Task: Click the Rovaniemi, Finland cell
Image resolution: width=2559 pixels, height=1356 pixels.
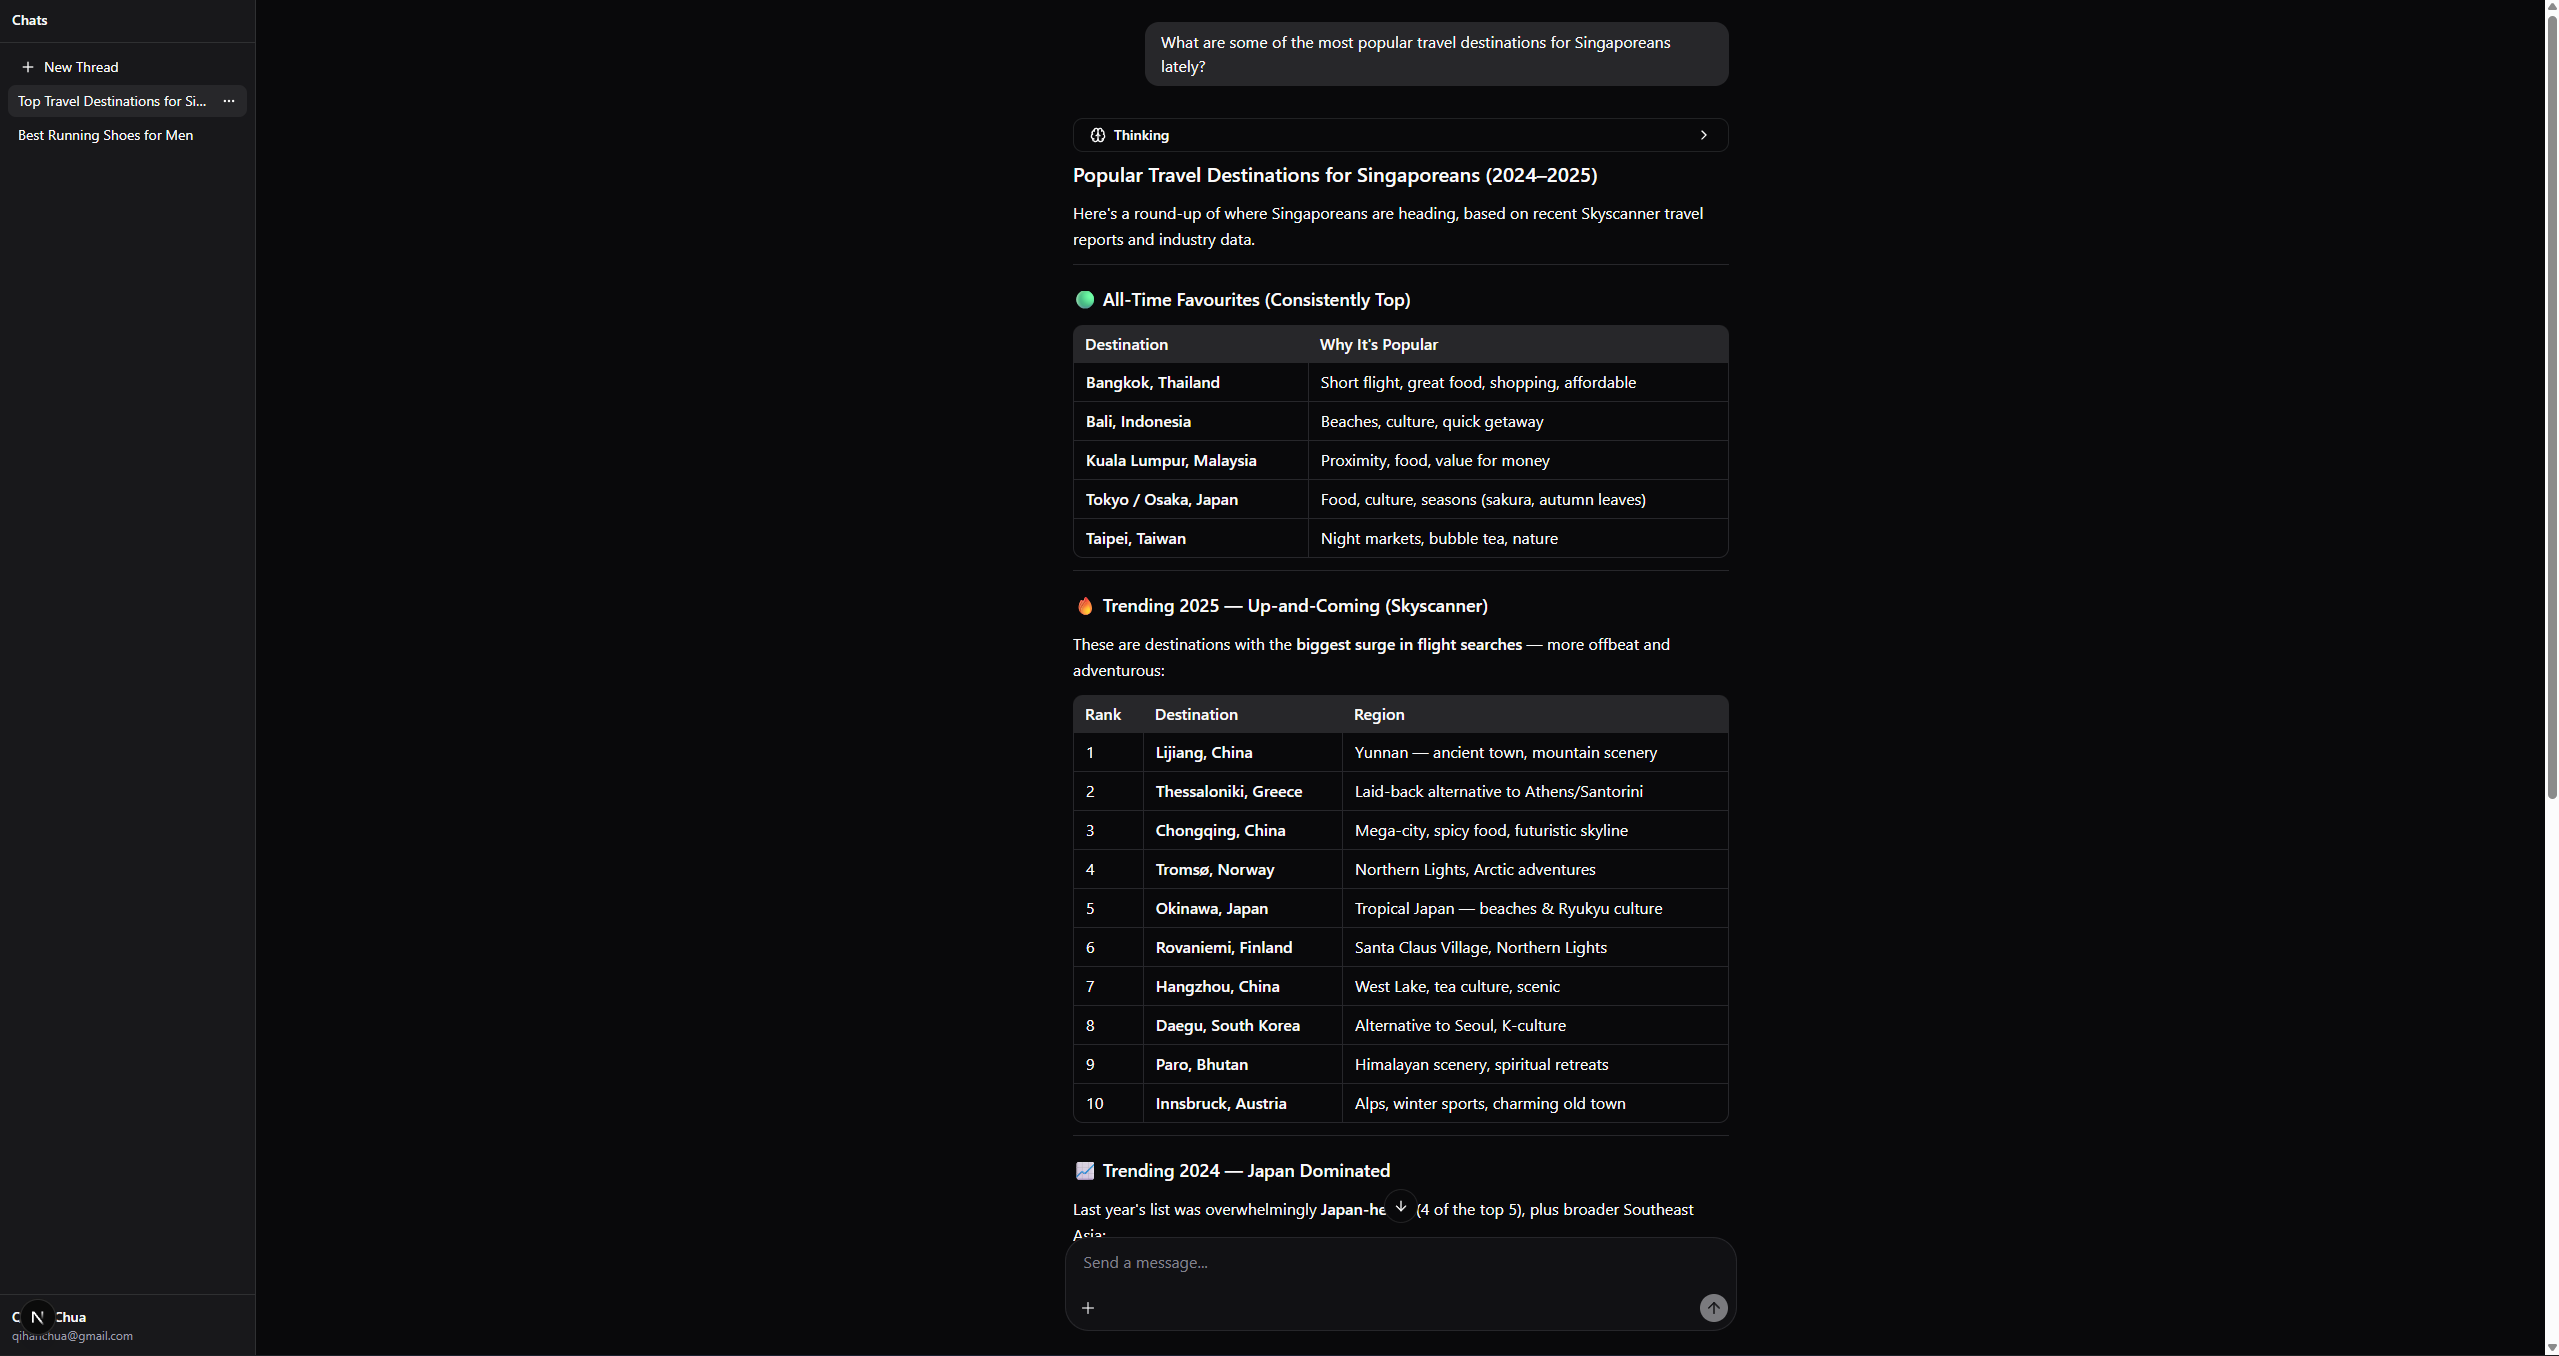Action: coord(1242,948)
